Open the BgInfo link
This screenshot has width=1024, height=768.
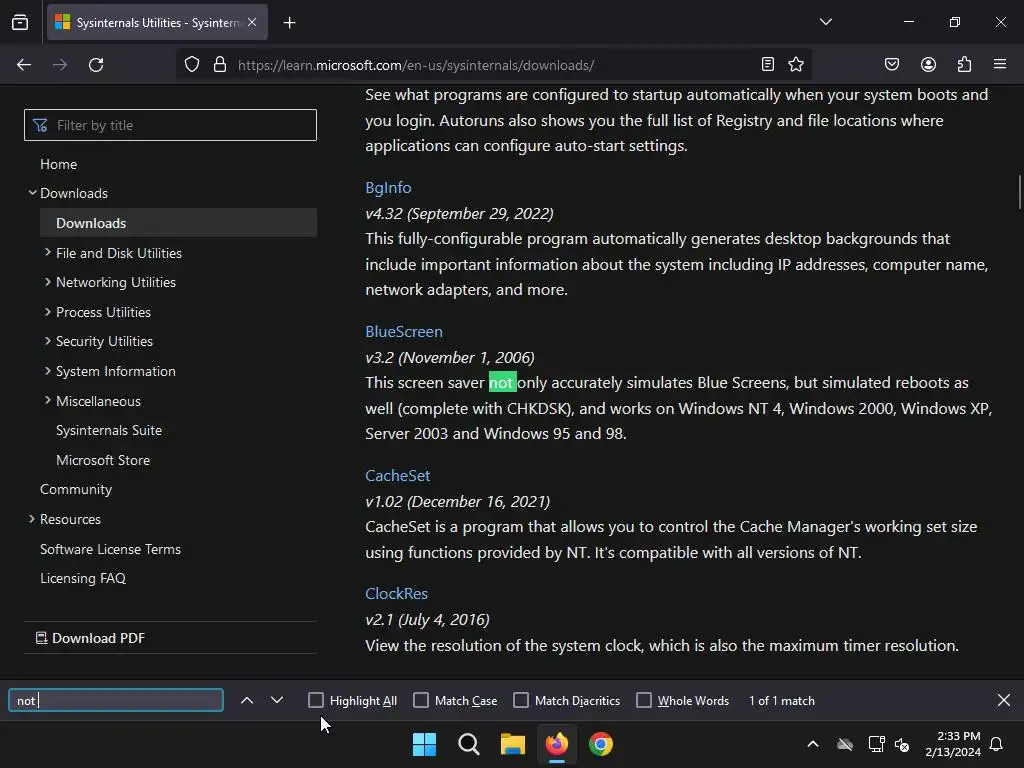pos(388,188)
